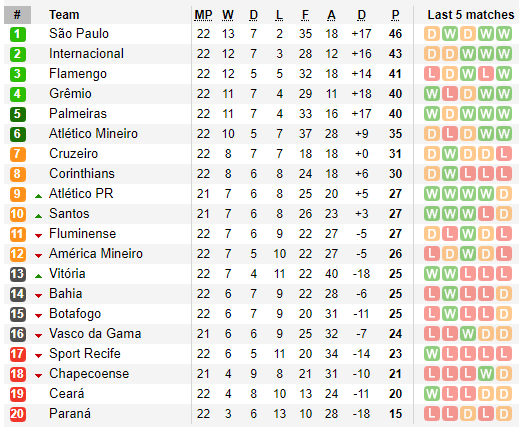This screenshot has width=519, height=427.
Task: Click Cruzeiro's red L result badge
Action: tap(504, 154)
